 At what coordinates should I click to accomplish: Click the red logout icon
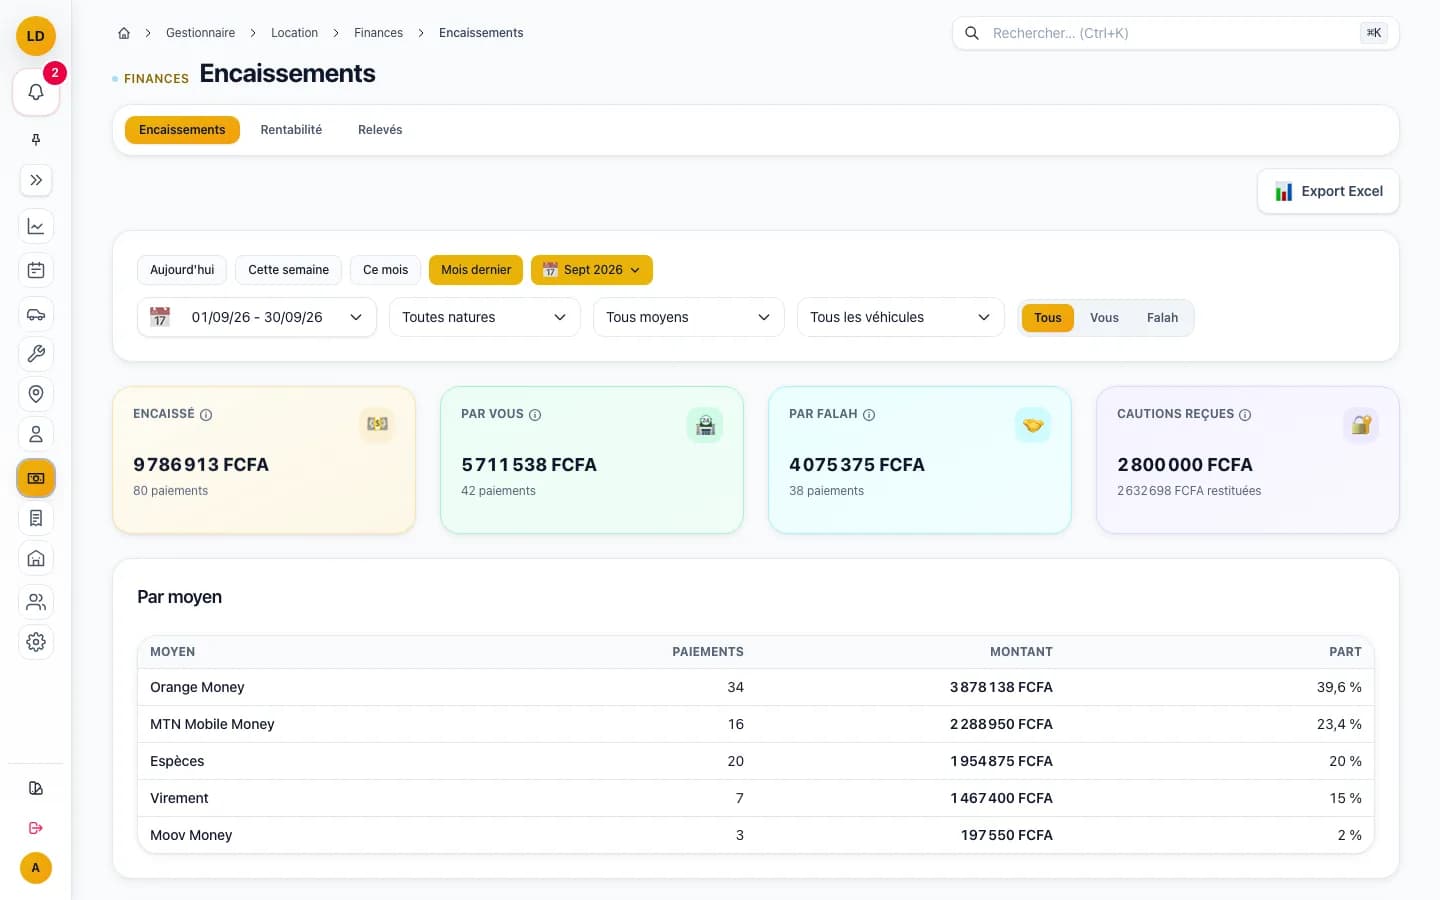click(x=36, y=828)
